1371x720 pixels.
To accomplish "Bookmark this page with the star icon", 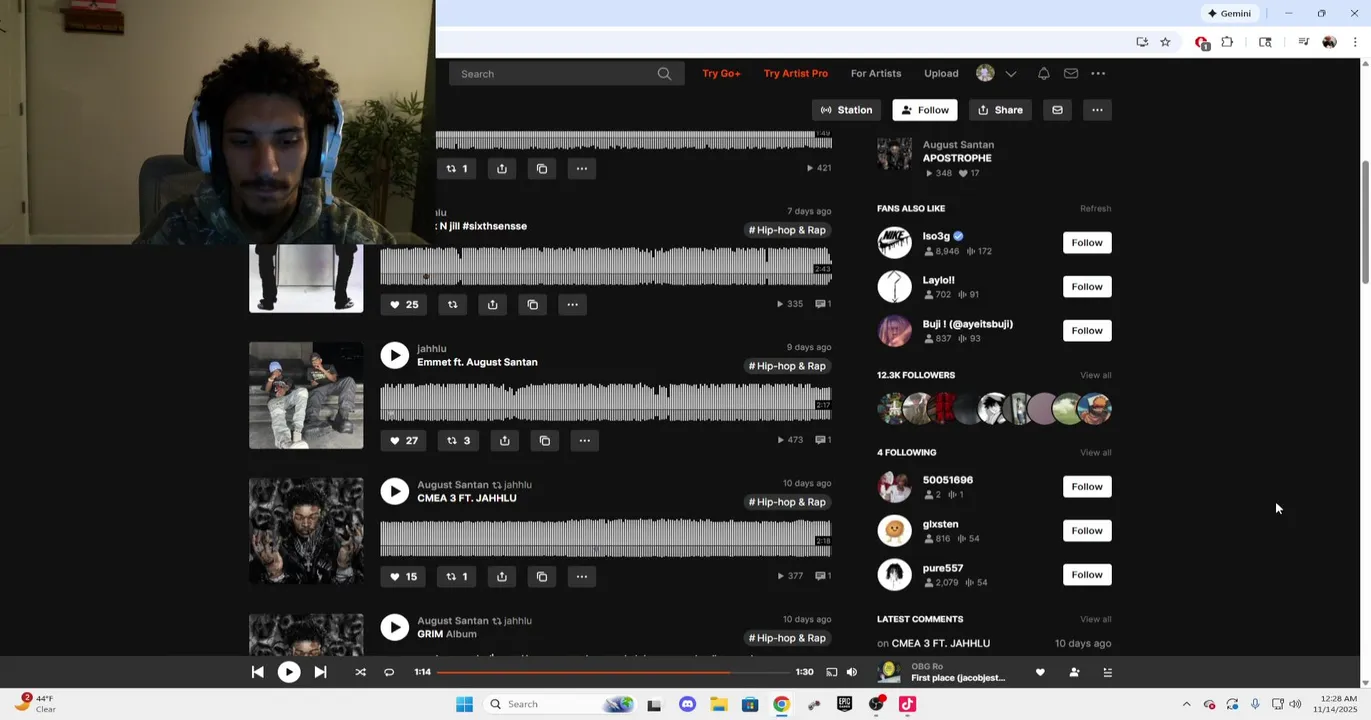I will click(1165, 42).
